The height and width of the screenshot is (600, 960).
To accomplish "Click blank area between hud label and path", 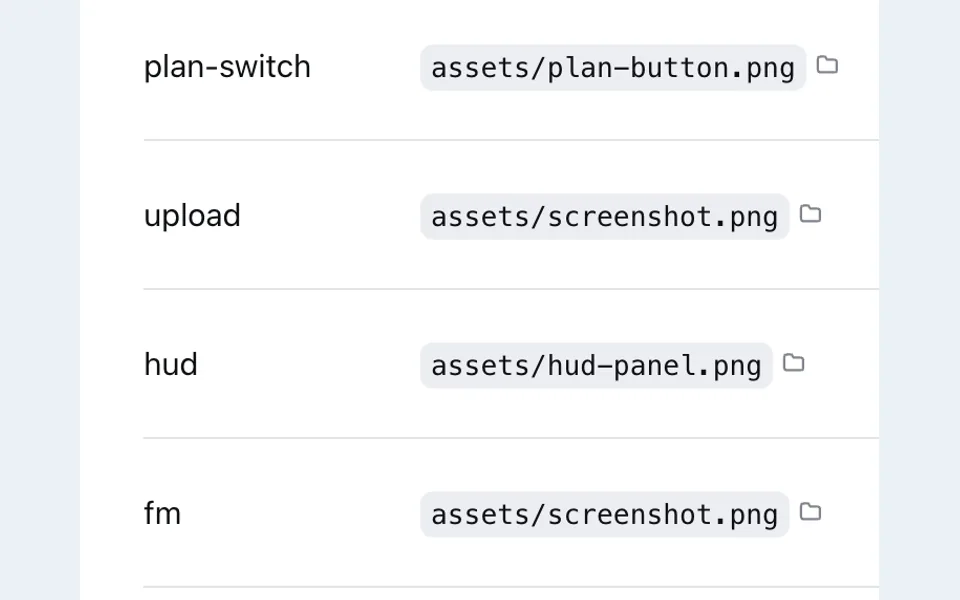I will (x=309, y=366).
